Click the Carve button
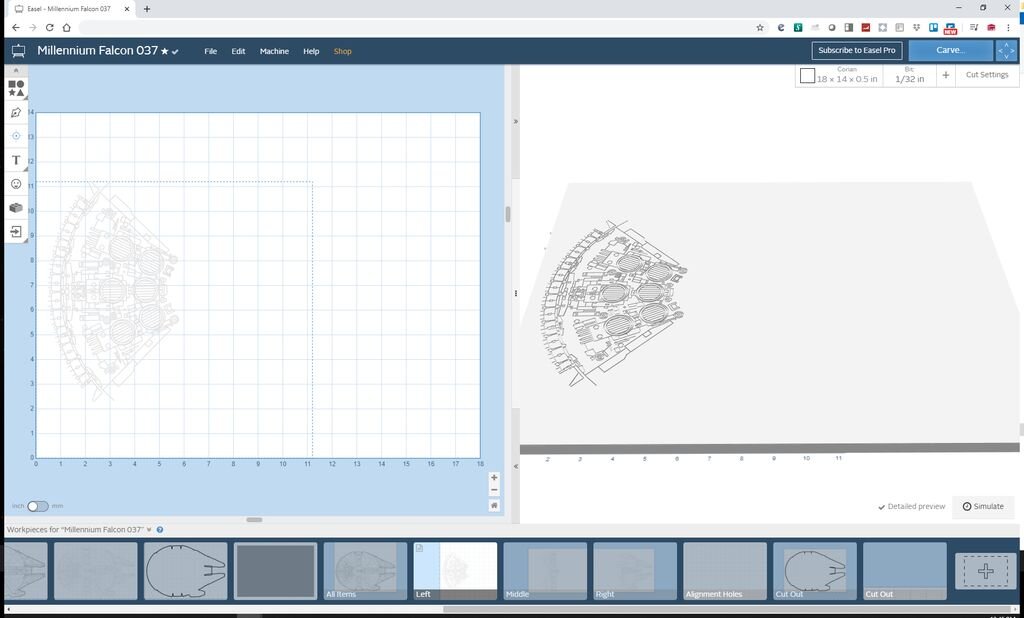The image size is (1024, 618). [951, 50]
